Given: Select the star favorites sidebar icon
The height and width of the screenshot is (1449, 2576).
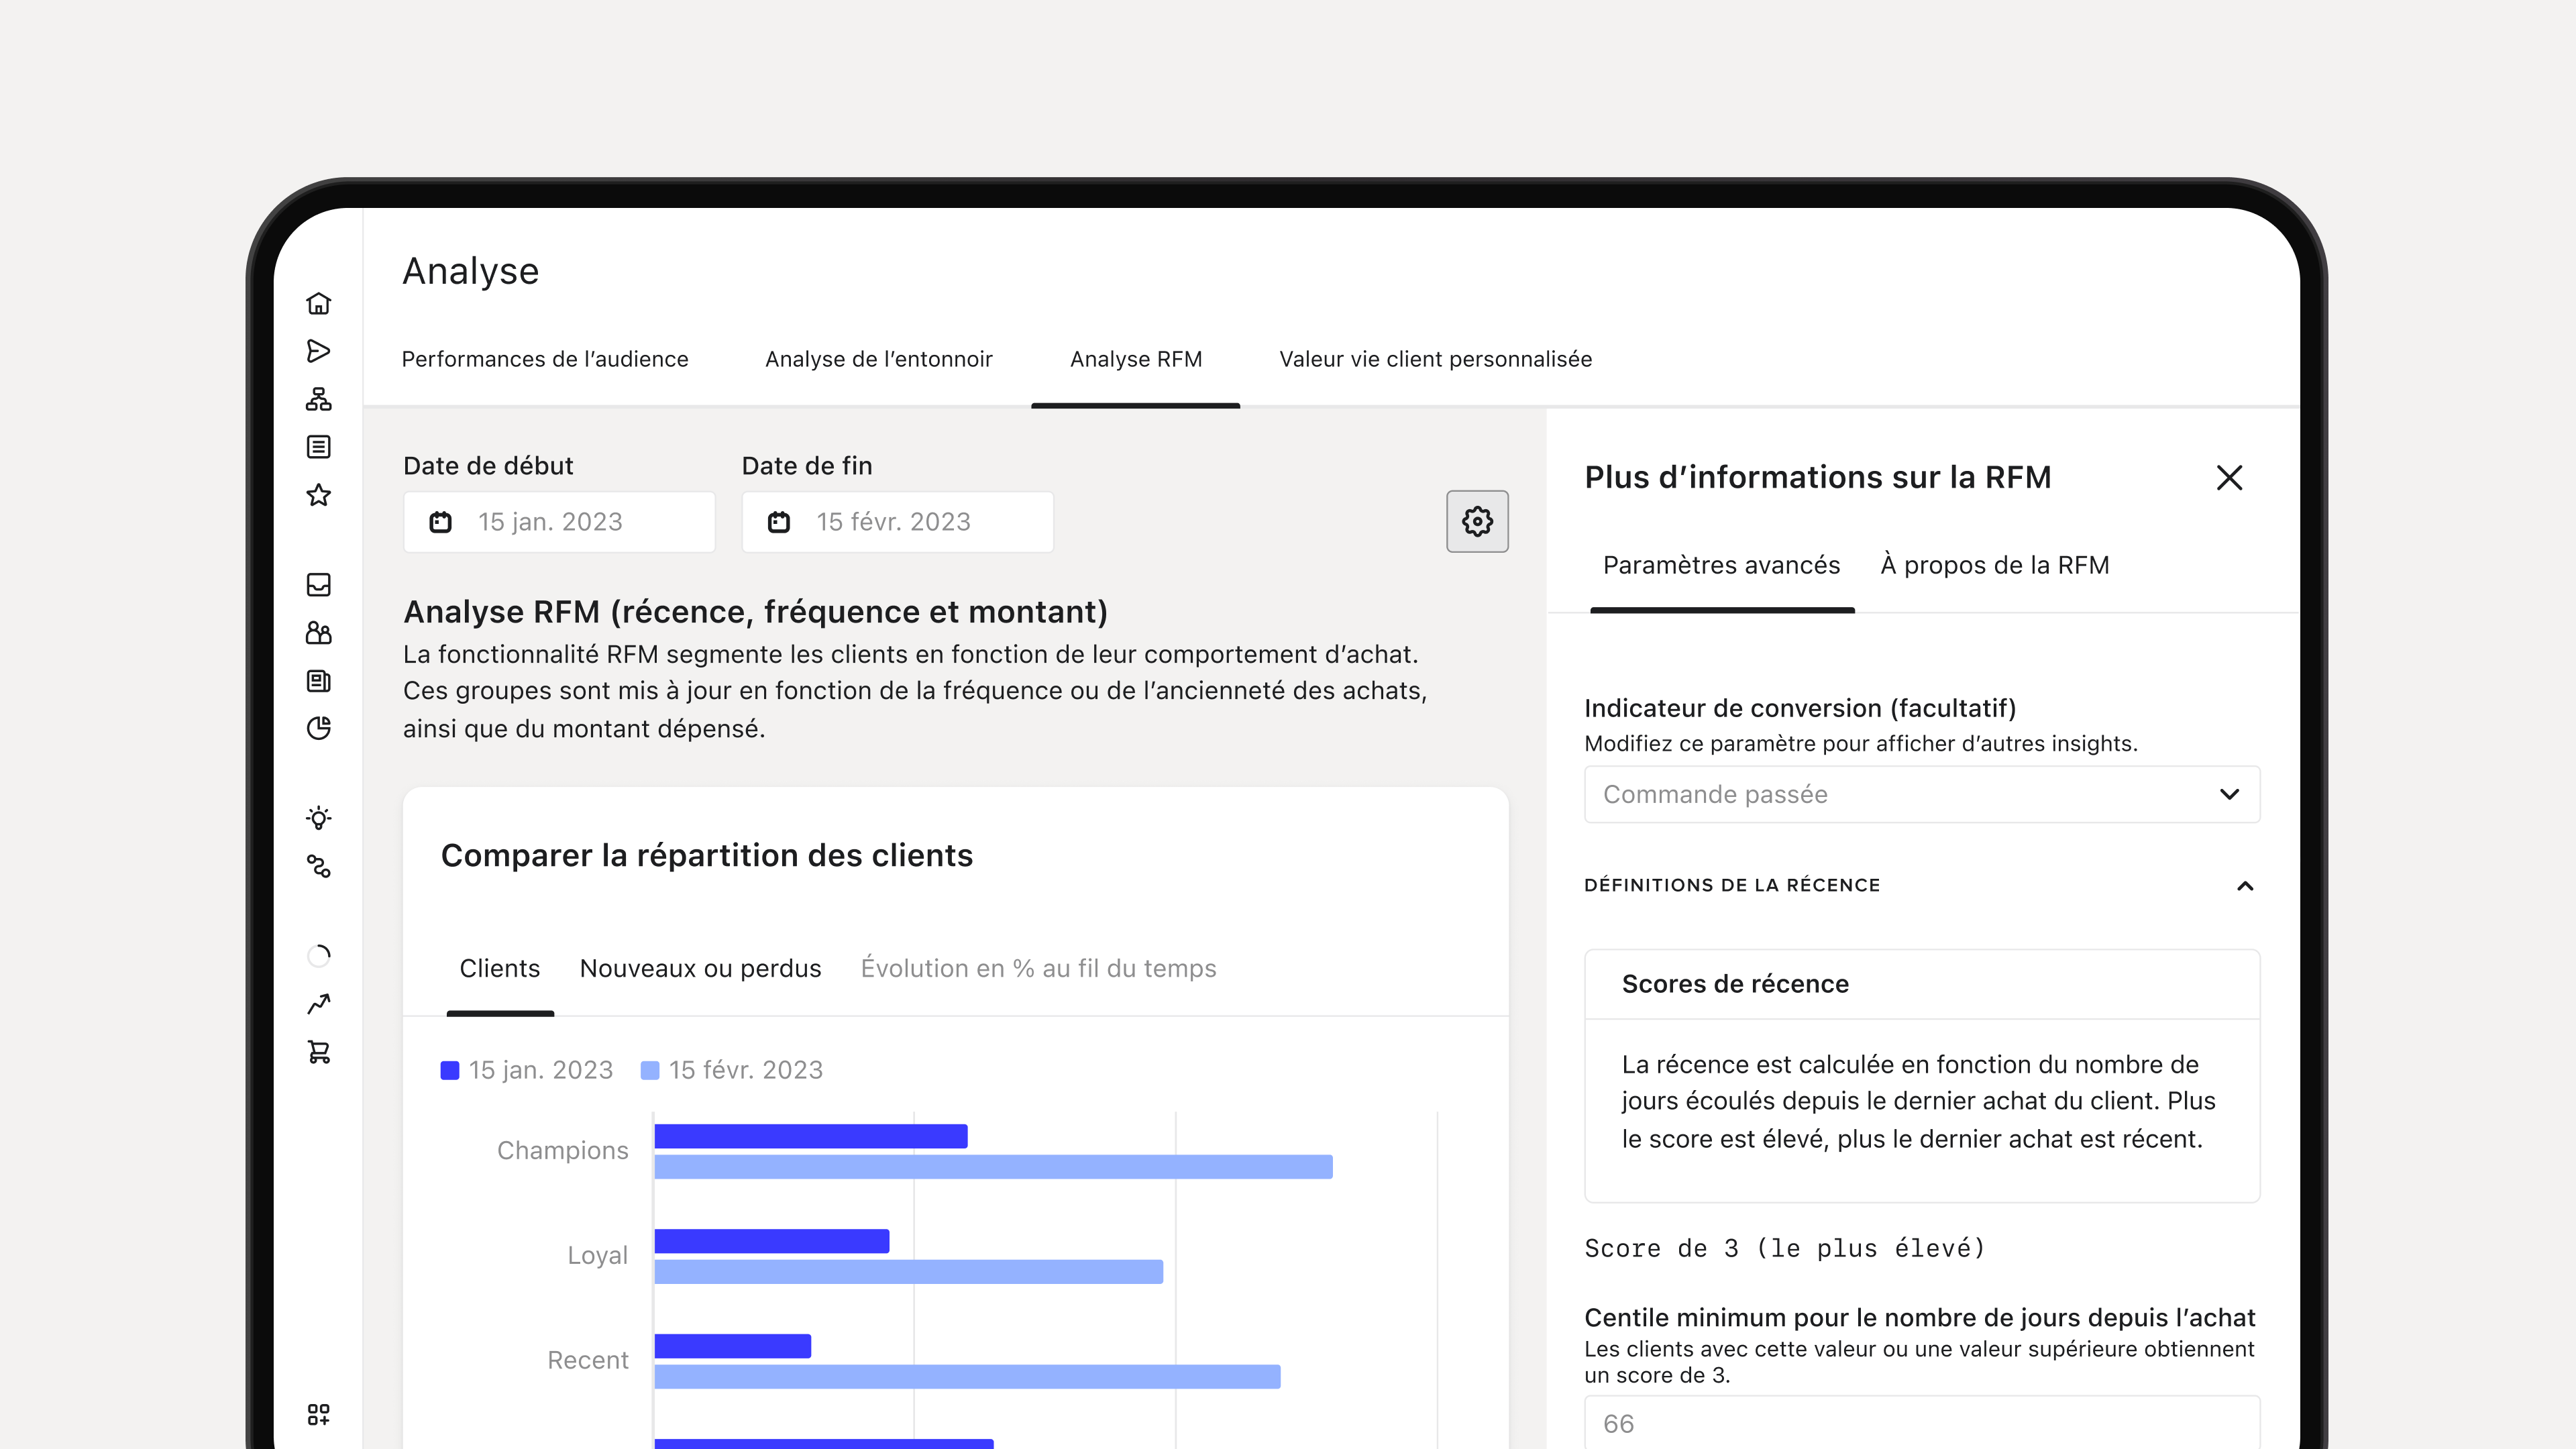Looking at the screenshot, I should (318, 495).
